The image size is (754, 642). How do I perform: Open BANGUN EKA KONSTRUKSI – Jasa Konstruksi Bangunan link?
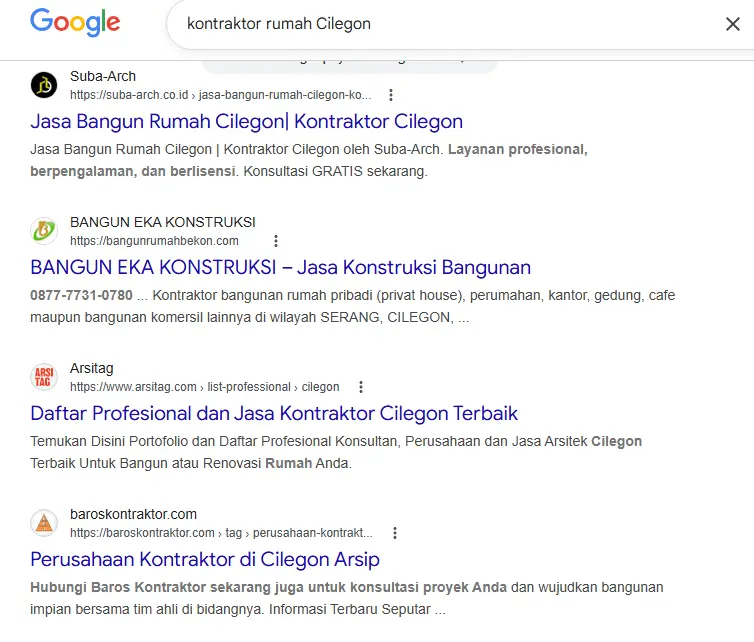[x=281, y=267]
